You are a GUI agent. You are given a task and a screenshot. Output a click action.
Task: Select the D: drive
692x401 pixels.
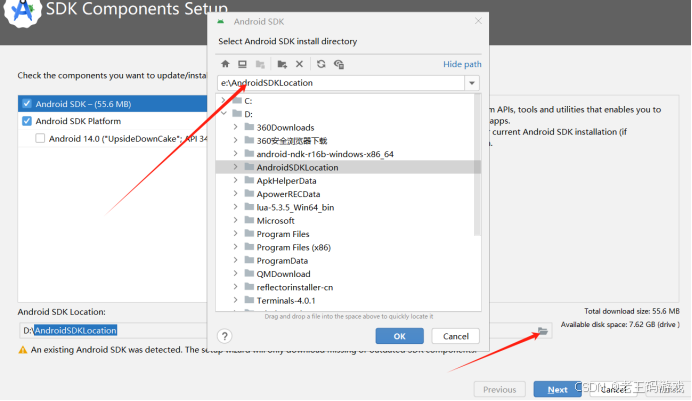point(248,114)
